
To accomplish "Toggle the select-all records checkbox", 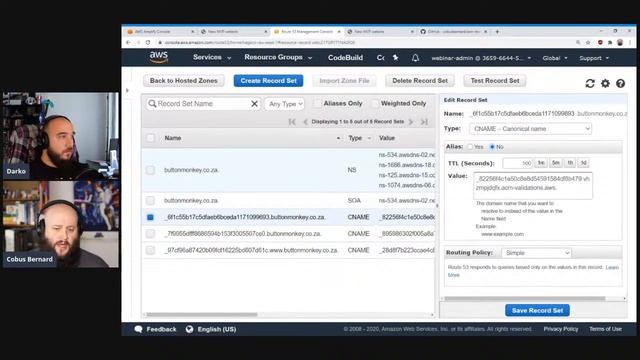I will coord(150,138).
